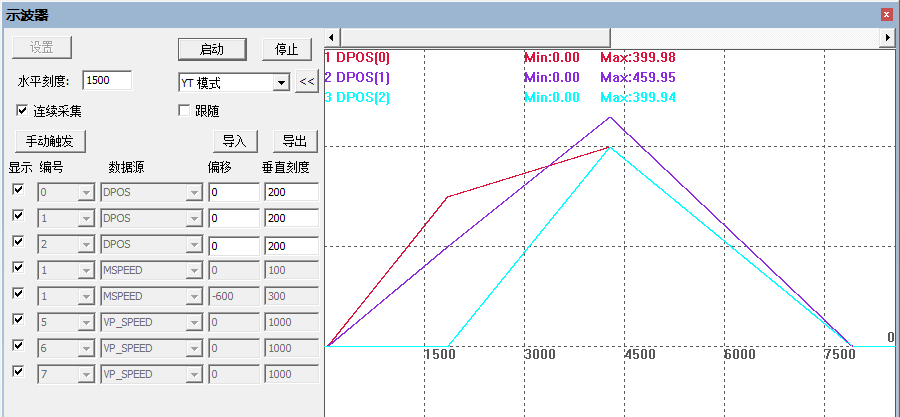
Task: Click the 'Max:459.95' value in the legend
Action: [638, 77]
